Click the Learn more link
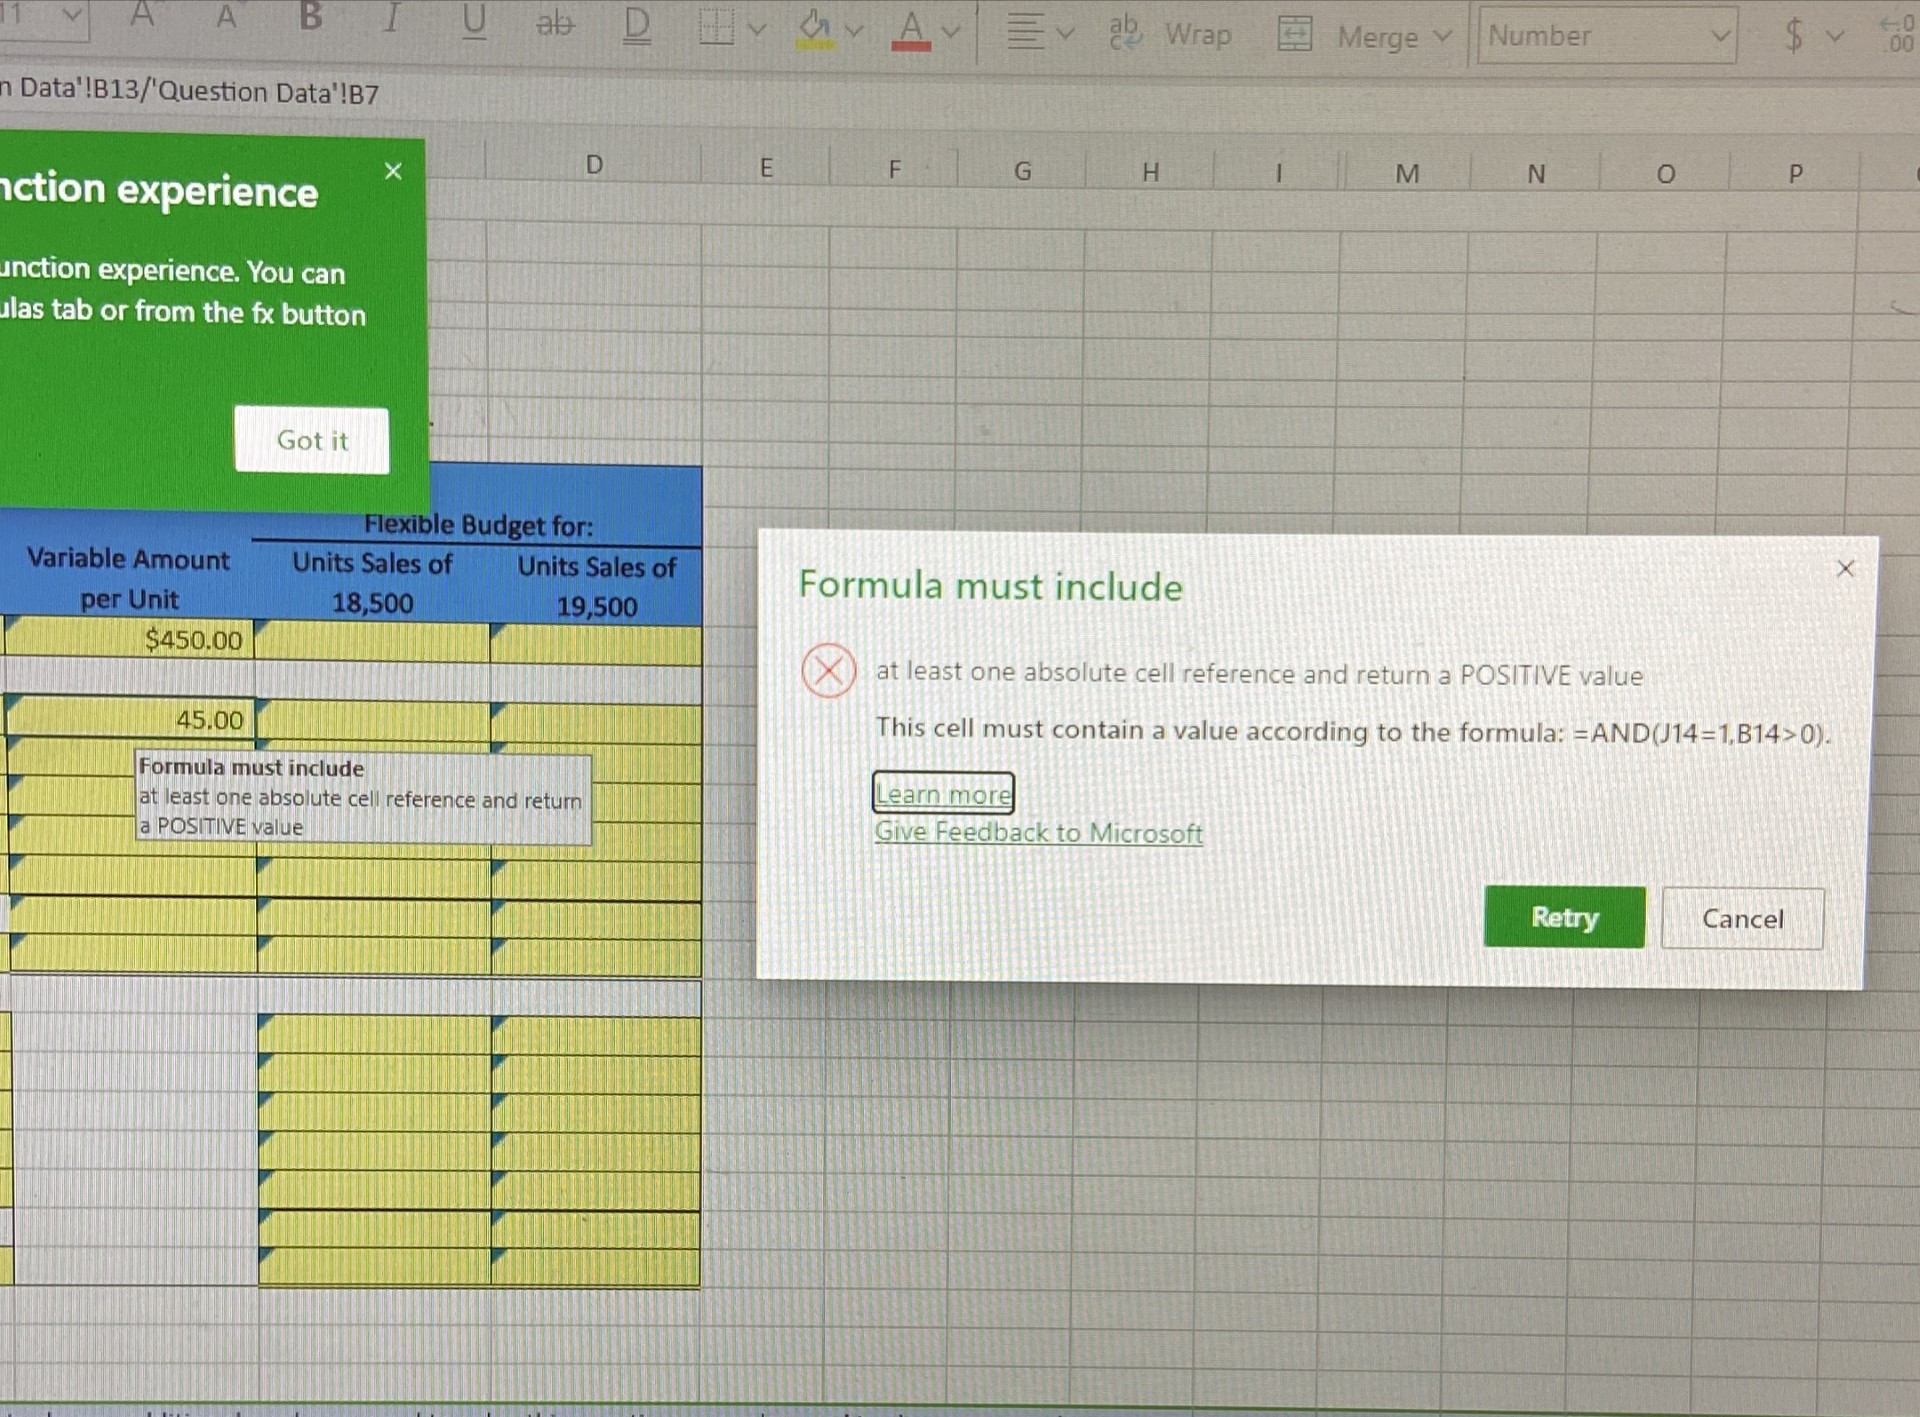Image resolution: width=1920 pixels, height=1417 pixels. pos(944,790)
